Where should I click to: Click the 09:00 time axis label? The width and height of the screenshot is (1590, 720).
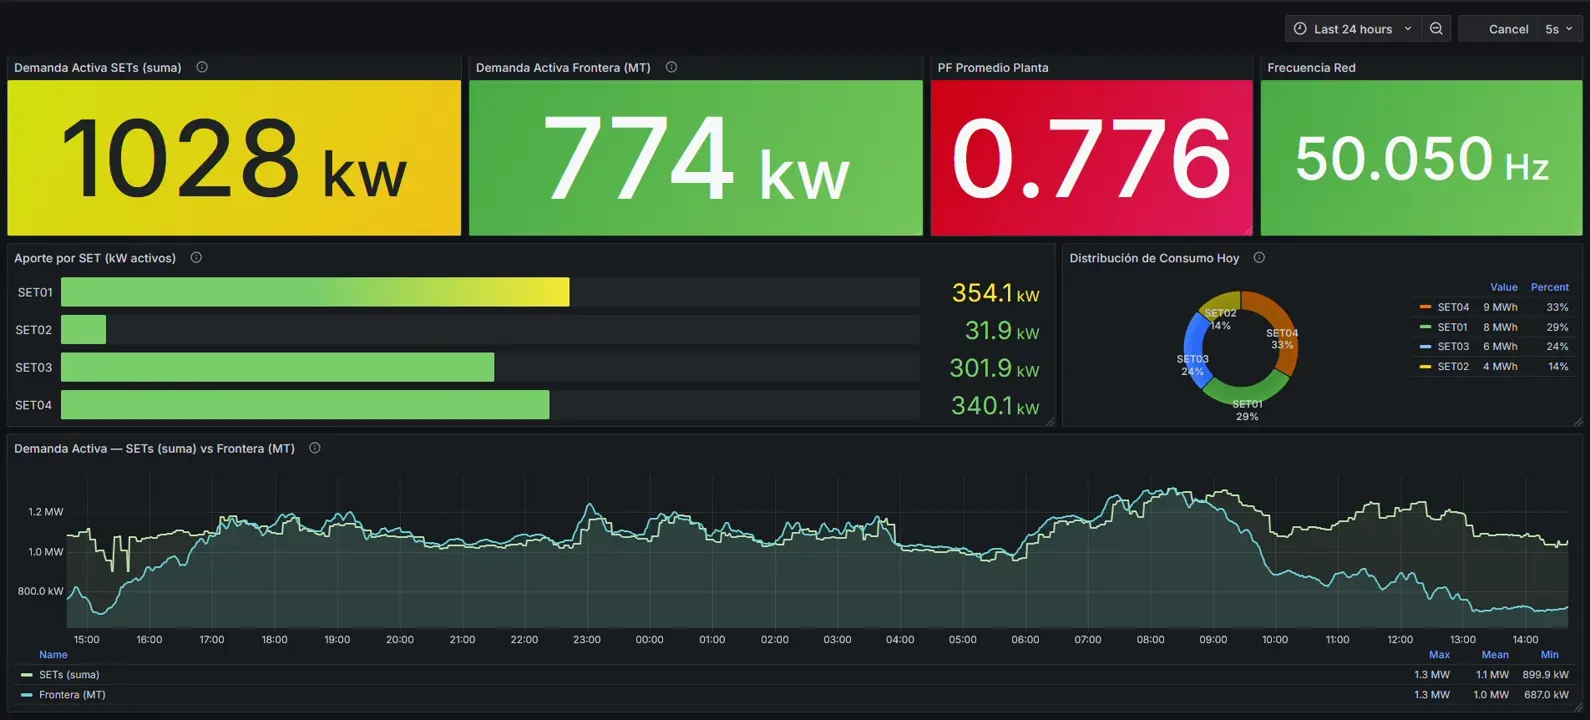coord(1213,639)
